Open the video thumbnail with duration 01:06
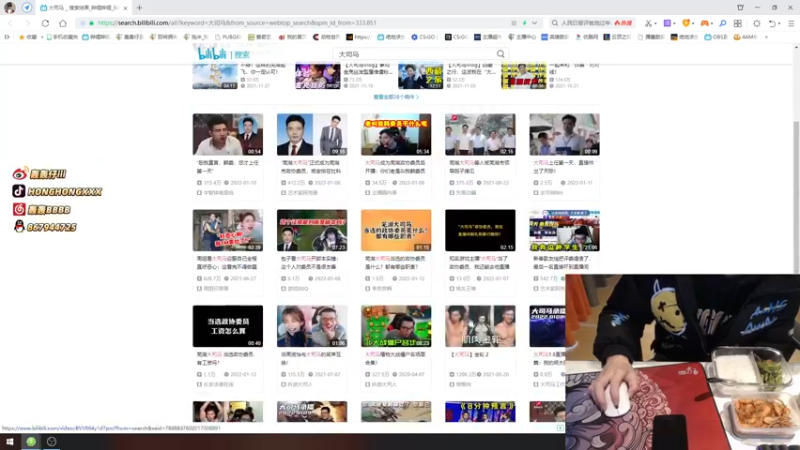This screenshot has height=450, width=800. point(312,326)
